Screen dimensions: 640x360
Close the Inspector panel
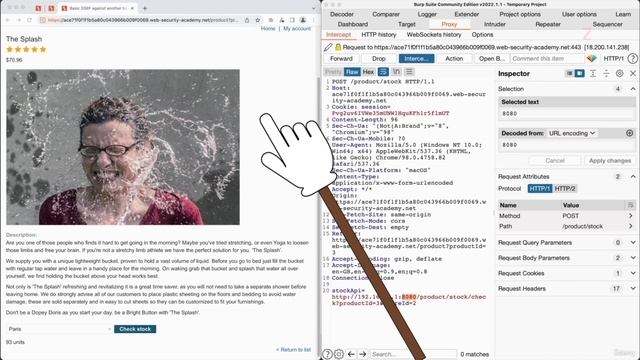(x=633, y=73)
